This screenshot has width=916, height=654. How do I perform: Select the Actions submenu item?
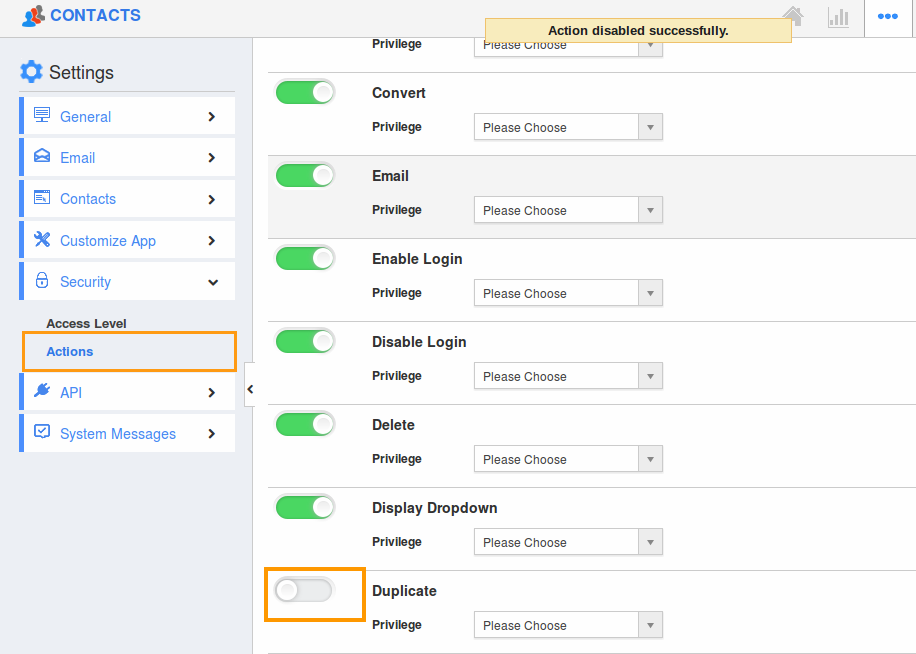coord(70,351)
